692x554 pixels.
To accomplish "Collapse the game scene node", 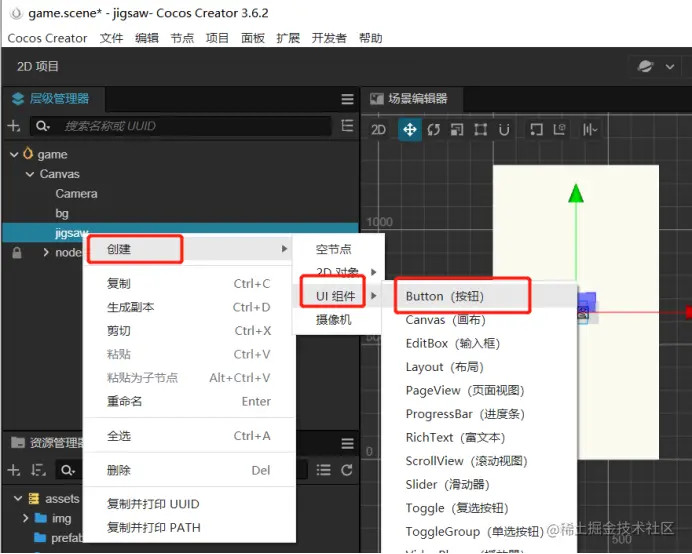I will coord(14,155).
